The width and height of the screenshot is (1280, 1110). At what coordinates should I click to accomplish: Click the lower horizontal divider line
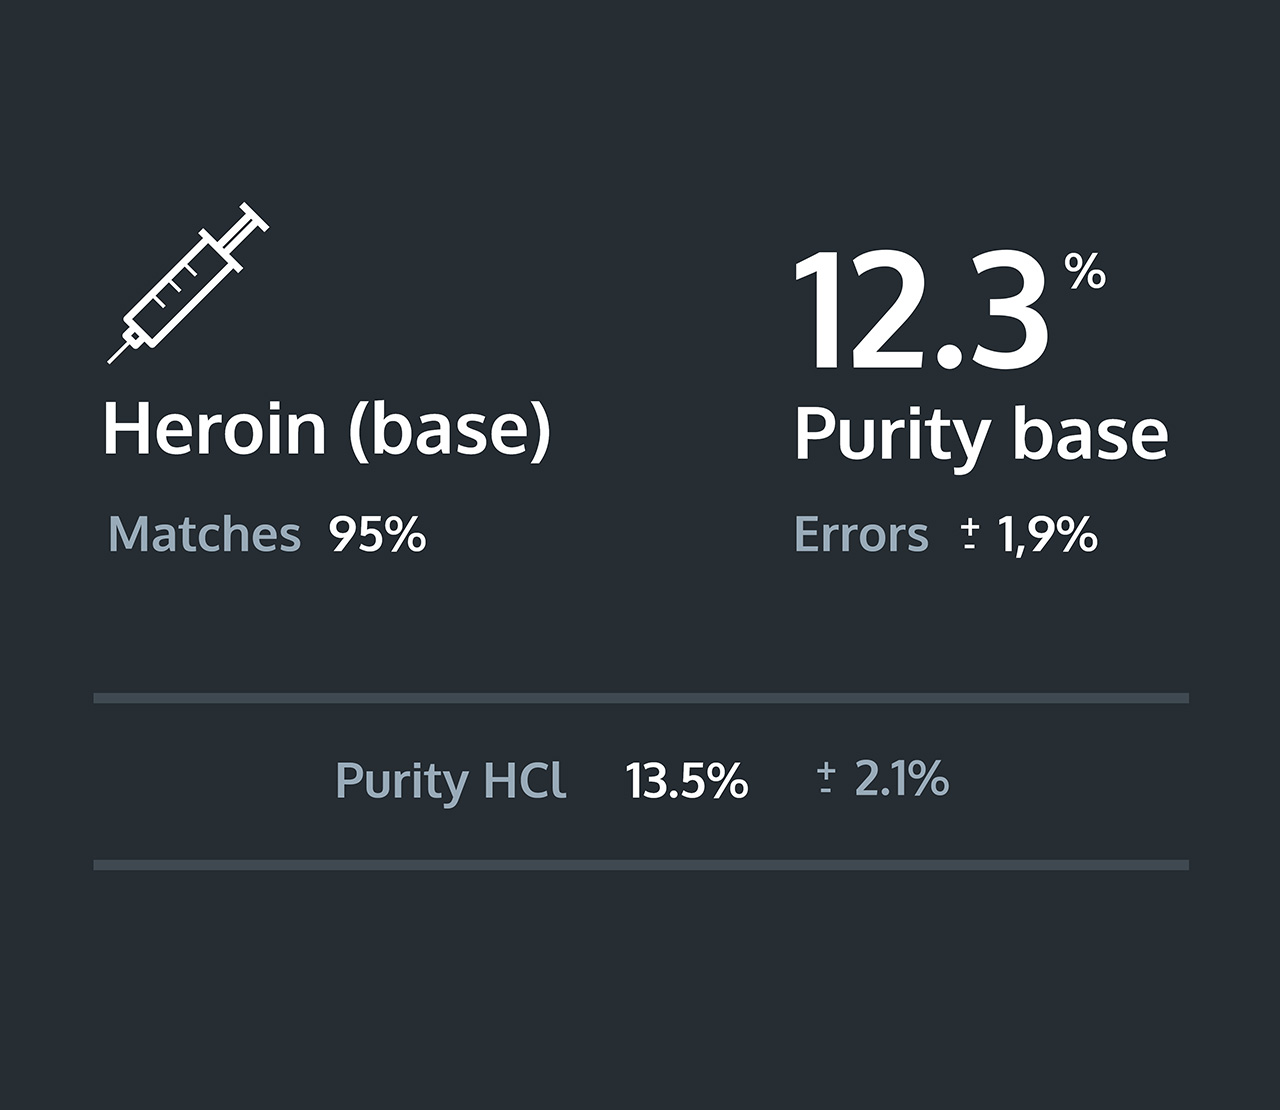point(640,865)
